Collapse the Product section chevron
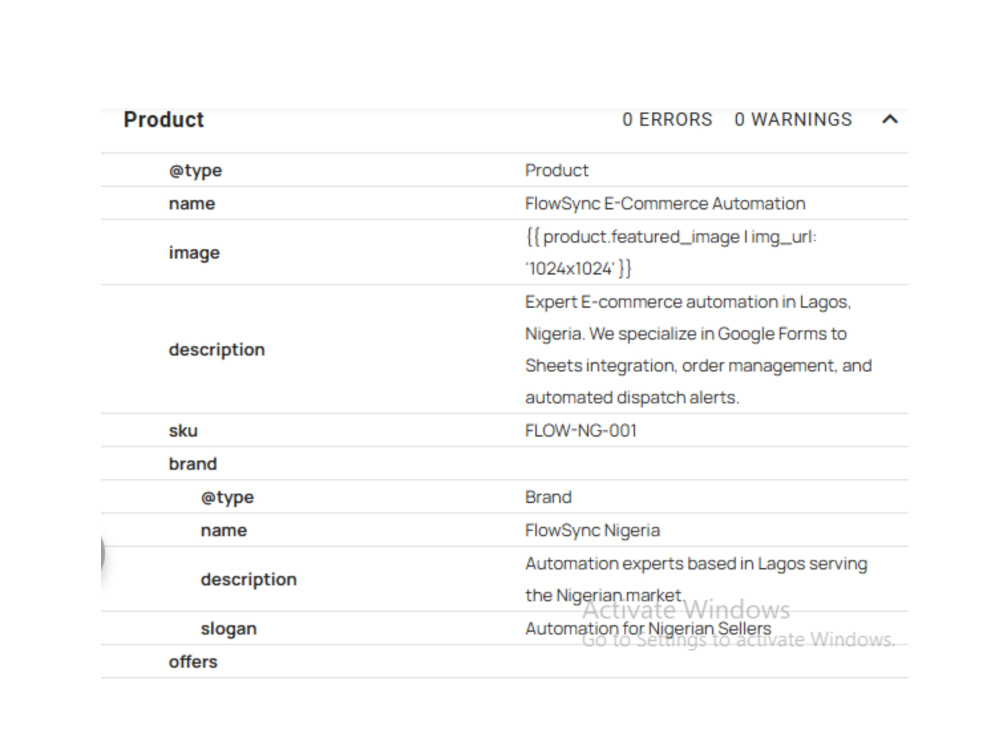The height and width of the screenshot is (750, 1000). tap(890, 119)
